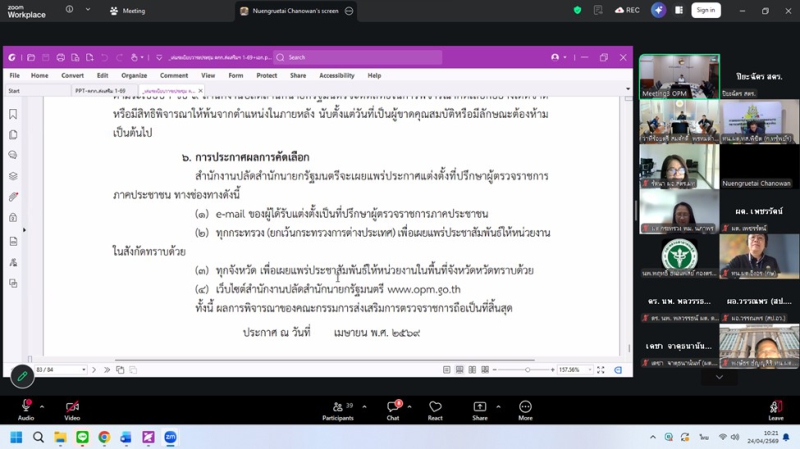Open the Comment menu in PDF viewer
The width and height of the screenshot is (800, 449).
click(174, 75)
